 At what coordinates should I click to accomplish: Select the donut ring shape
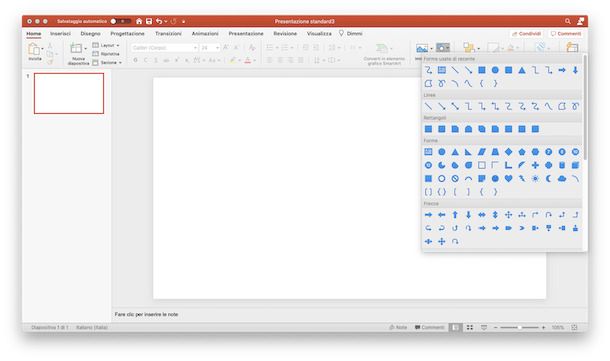[x=442, y=179]
